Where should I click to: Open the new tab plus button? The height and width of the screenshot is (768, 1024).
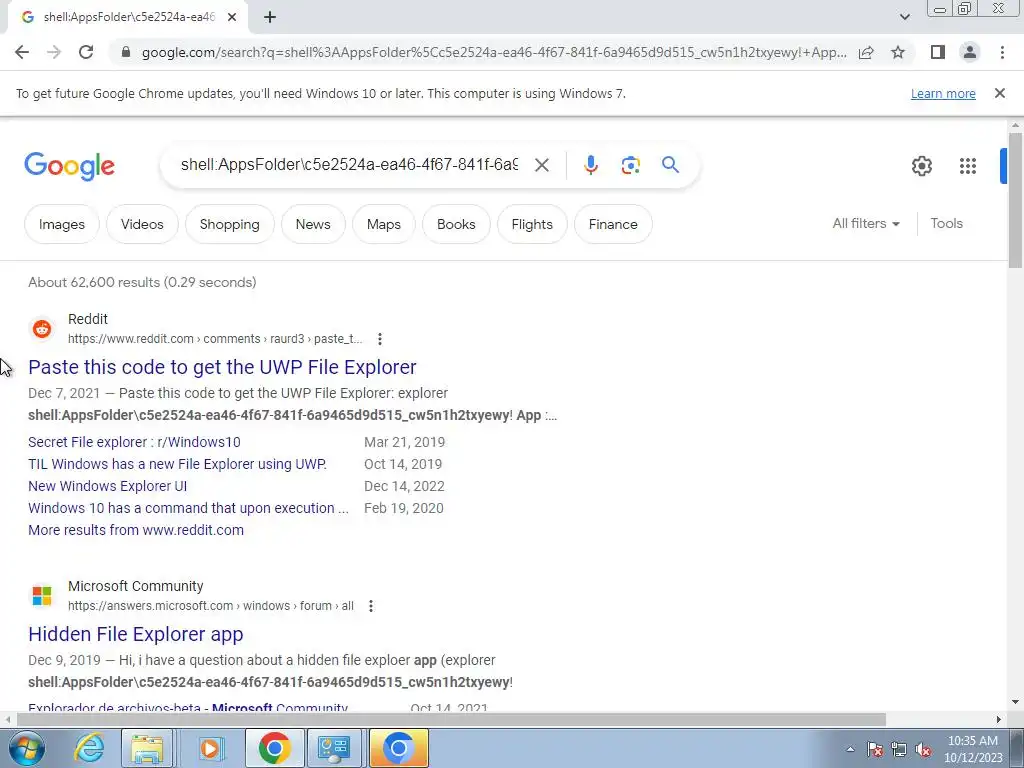pyautogui.click(x=270, y=18)
